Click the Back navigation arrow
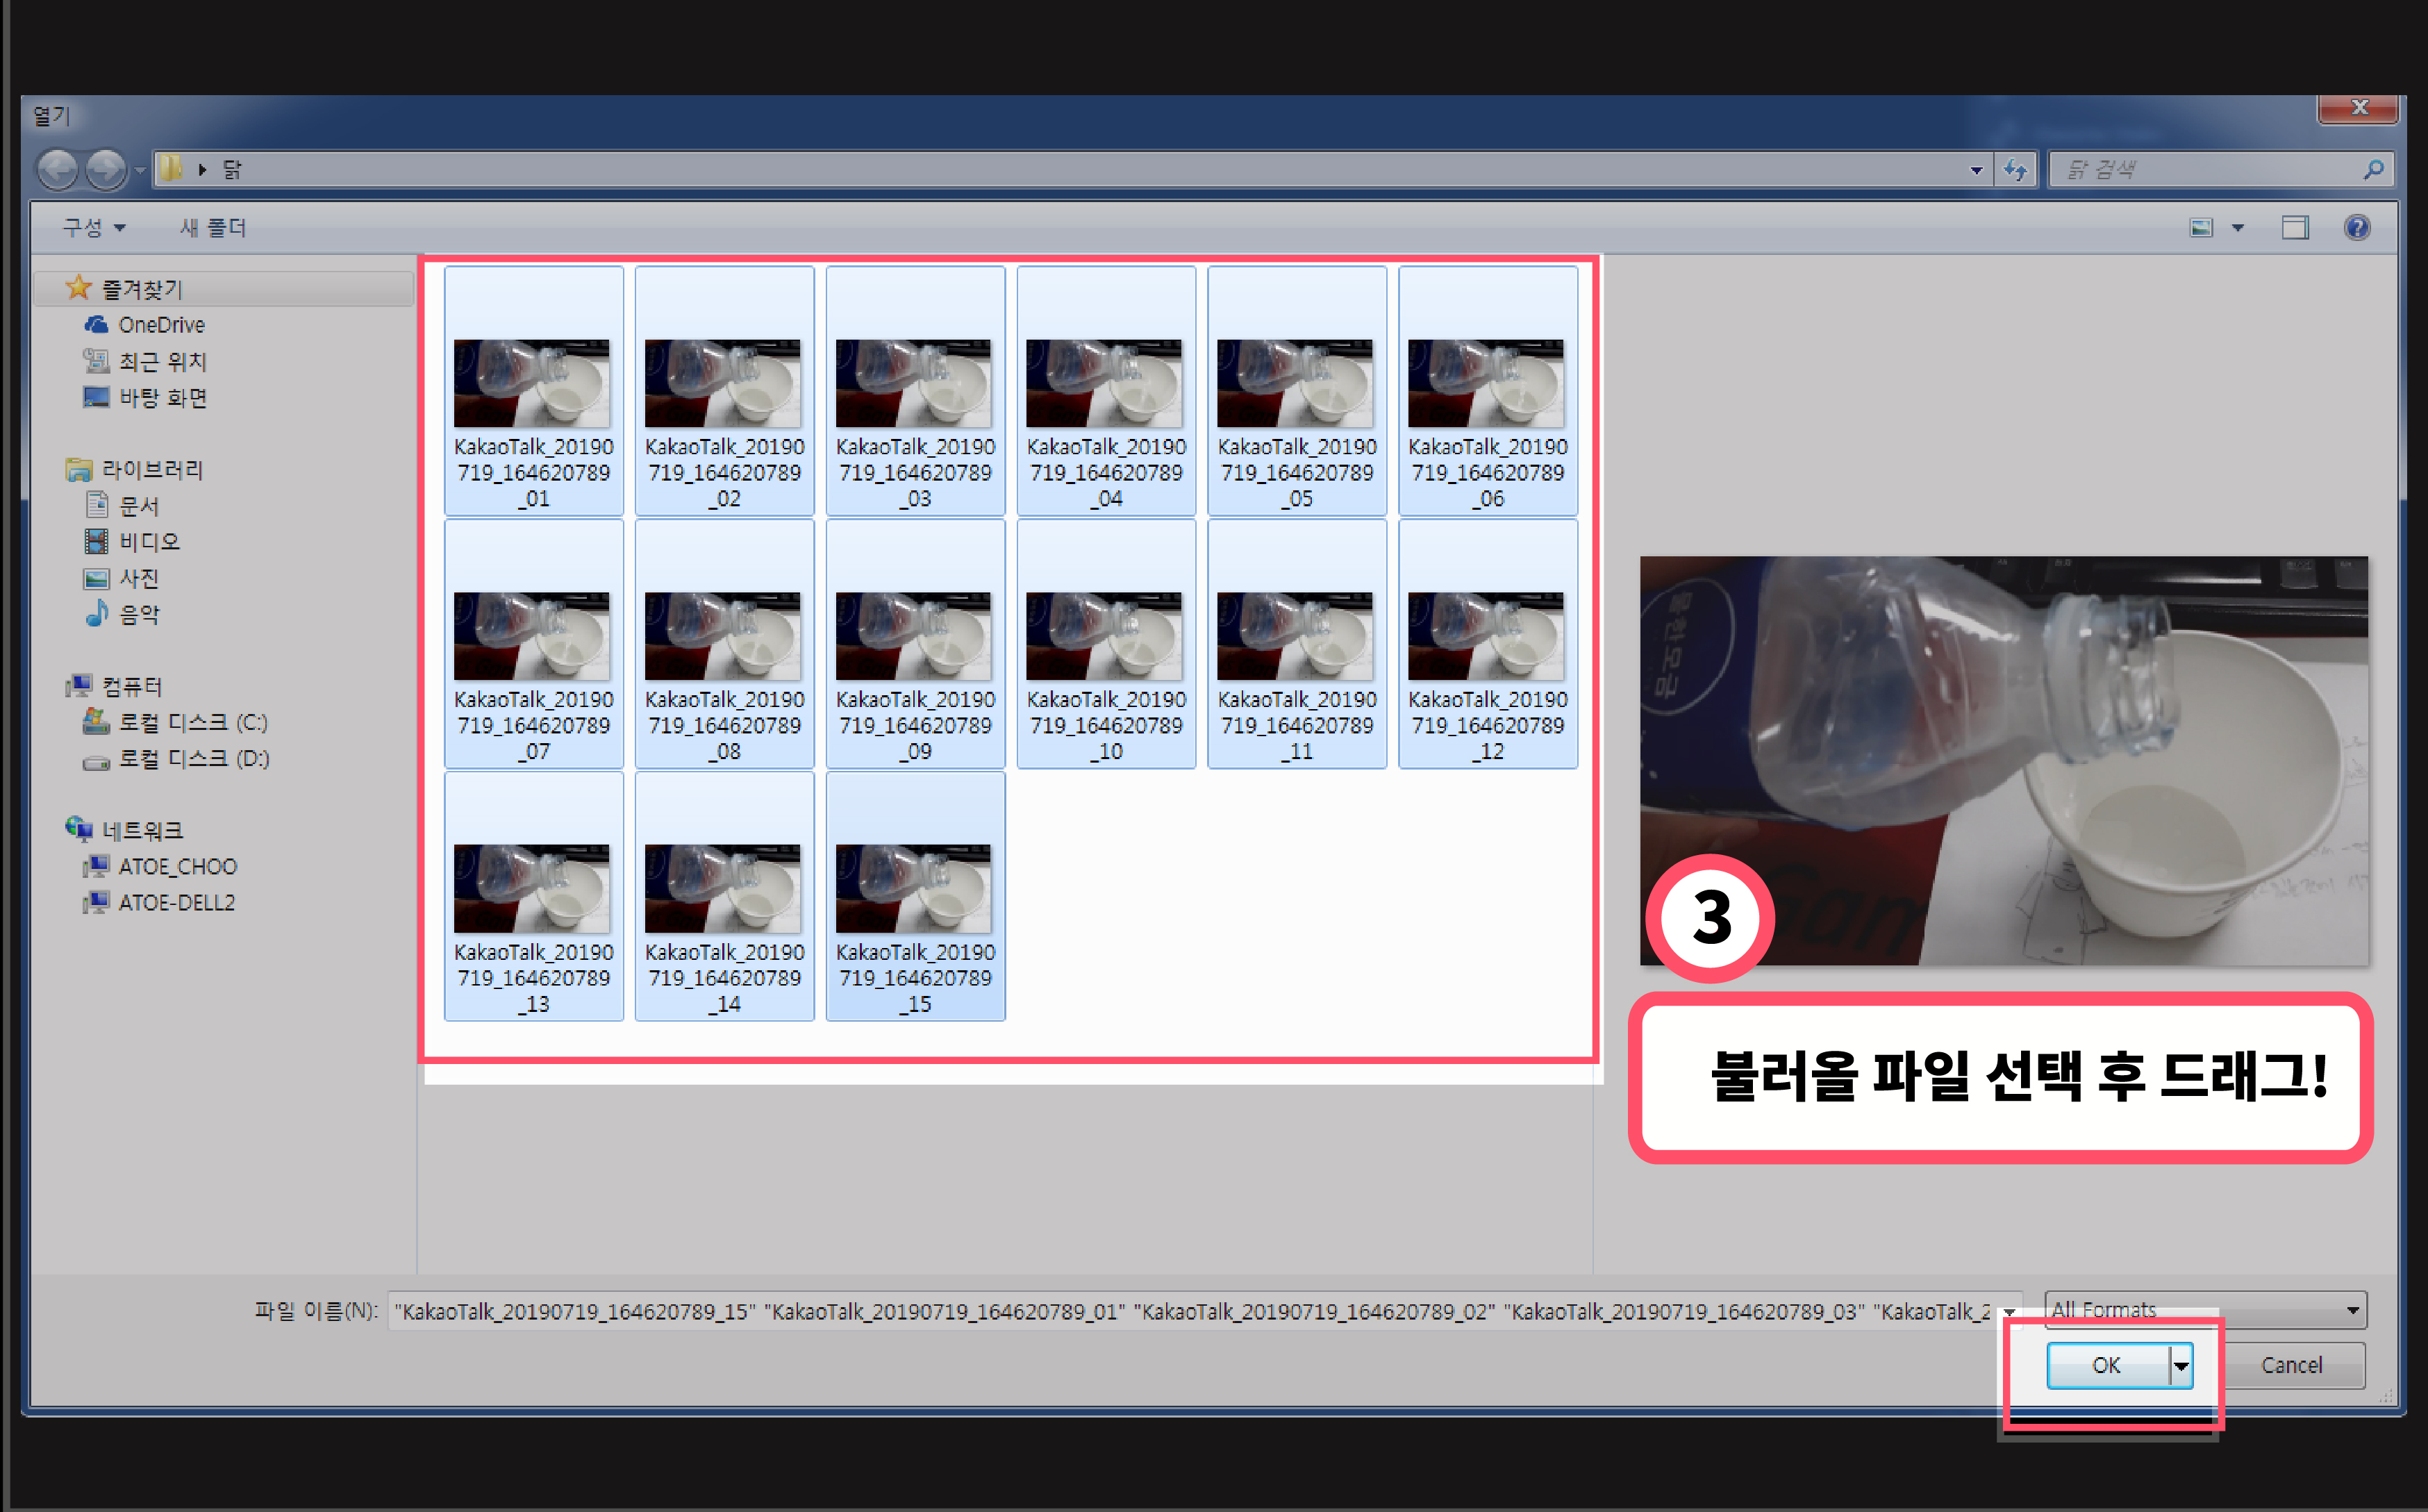The image size is (2428, 1512). tap(58, 169)
